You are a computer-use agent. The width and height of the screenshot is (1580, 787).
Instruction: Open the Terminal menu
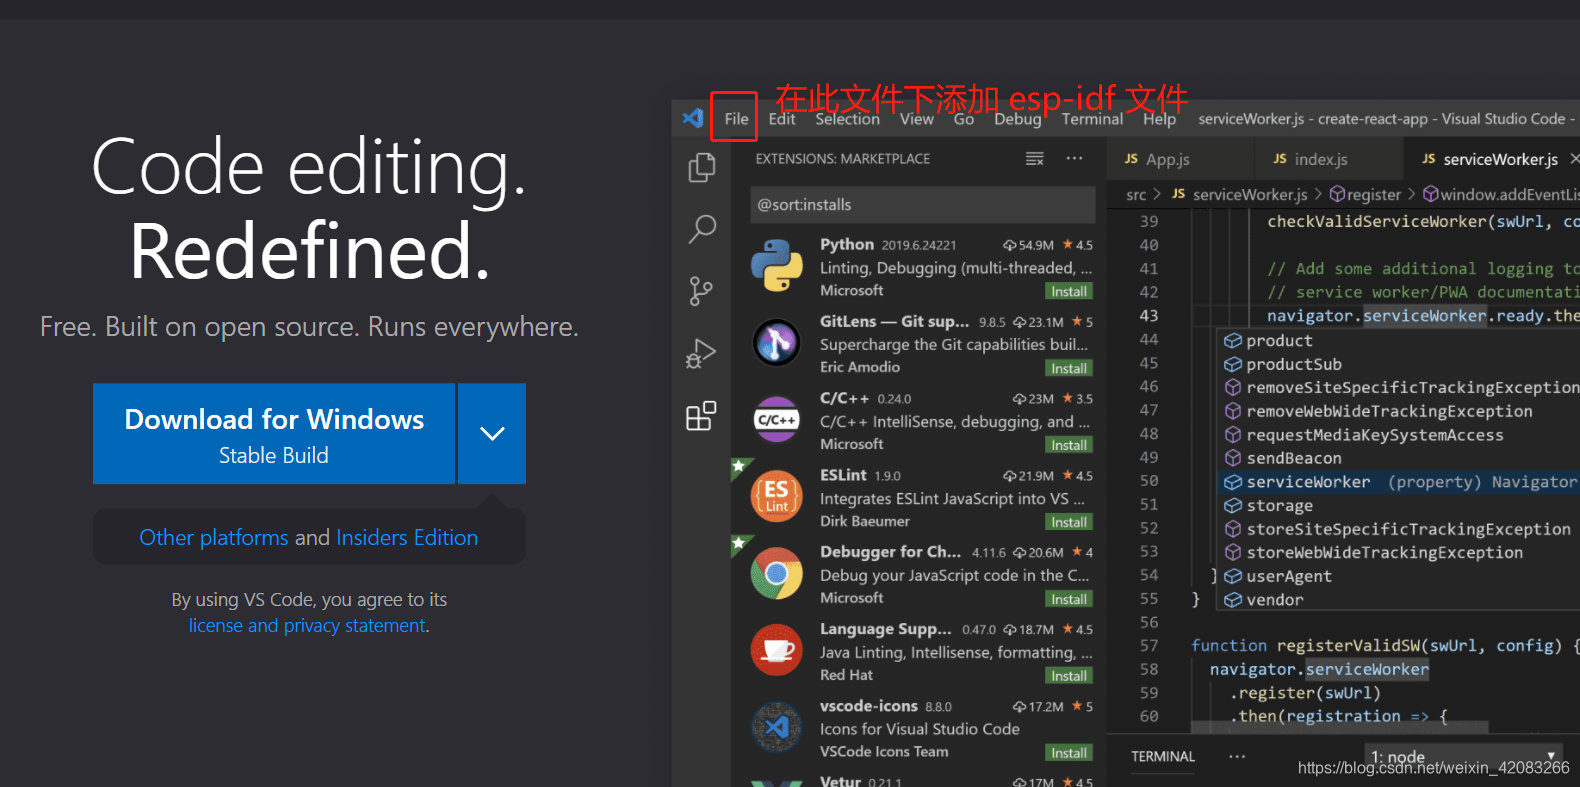[1092, 119]
